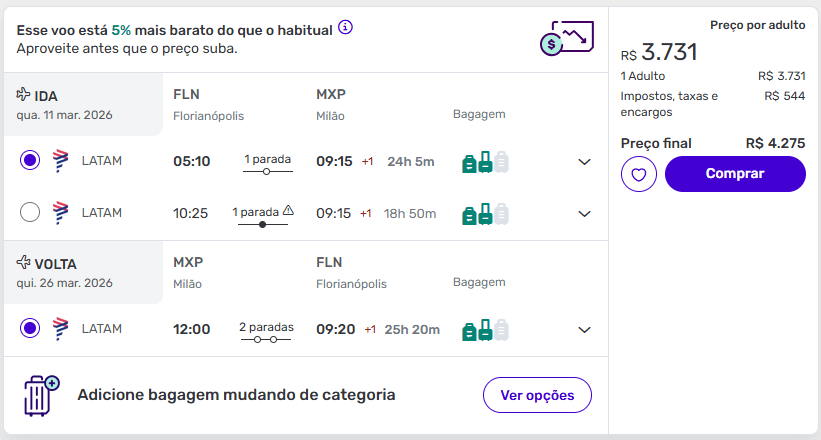
Task: Click the warning triangle on 10:25 stop
Action: click(288, 211)
